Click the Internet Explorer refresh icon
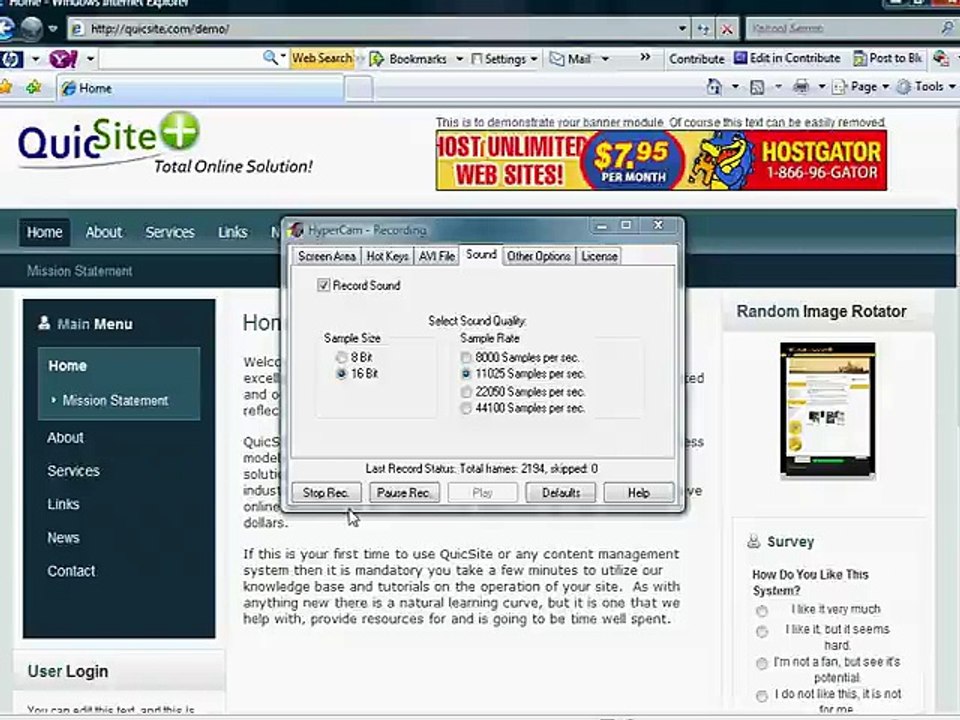The width and height of the screenshot is (960, 720). [704, 28]
